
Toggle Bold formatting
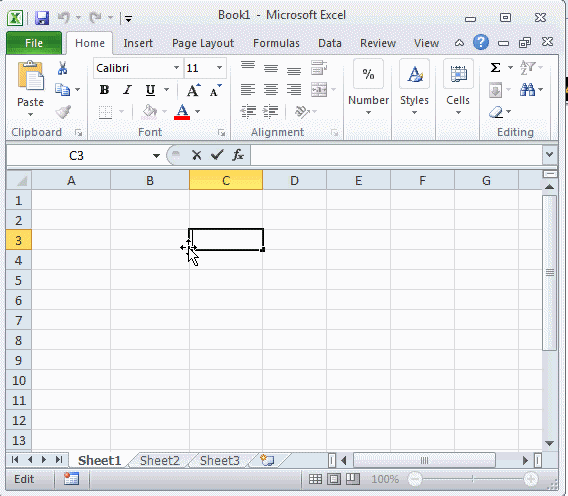pyautogui.click(x=104, y=90)
